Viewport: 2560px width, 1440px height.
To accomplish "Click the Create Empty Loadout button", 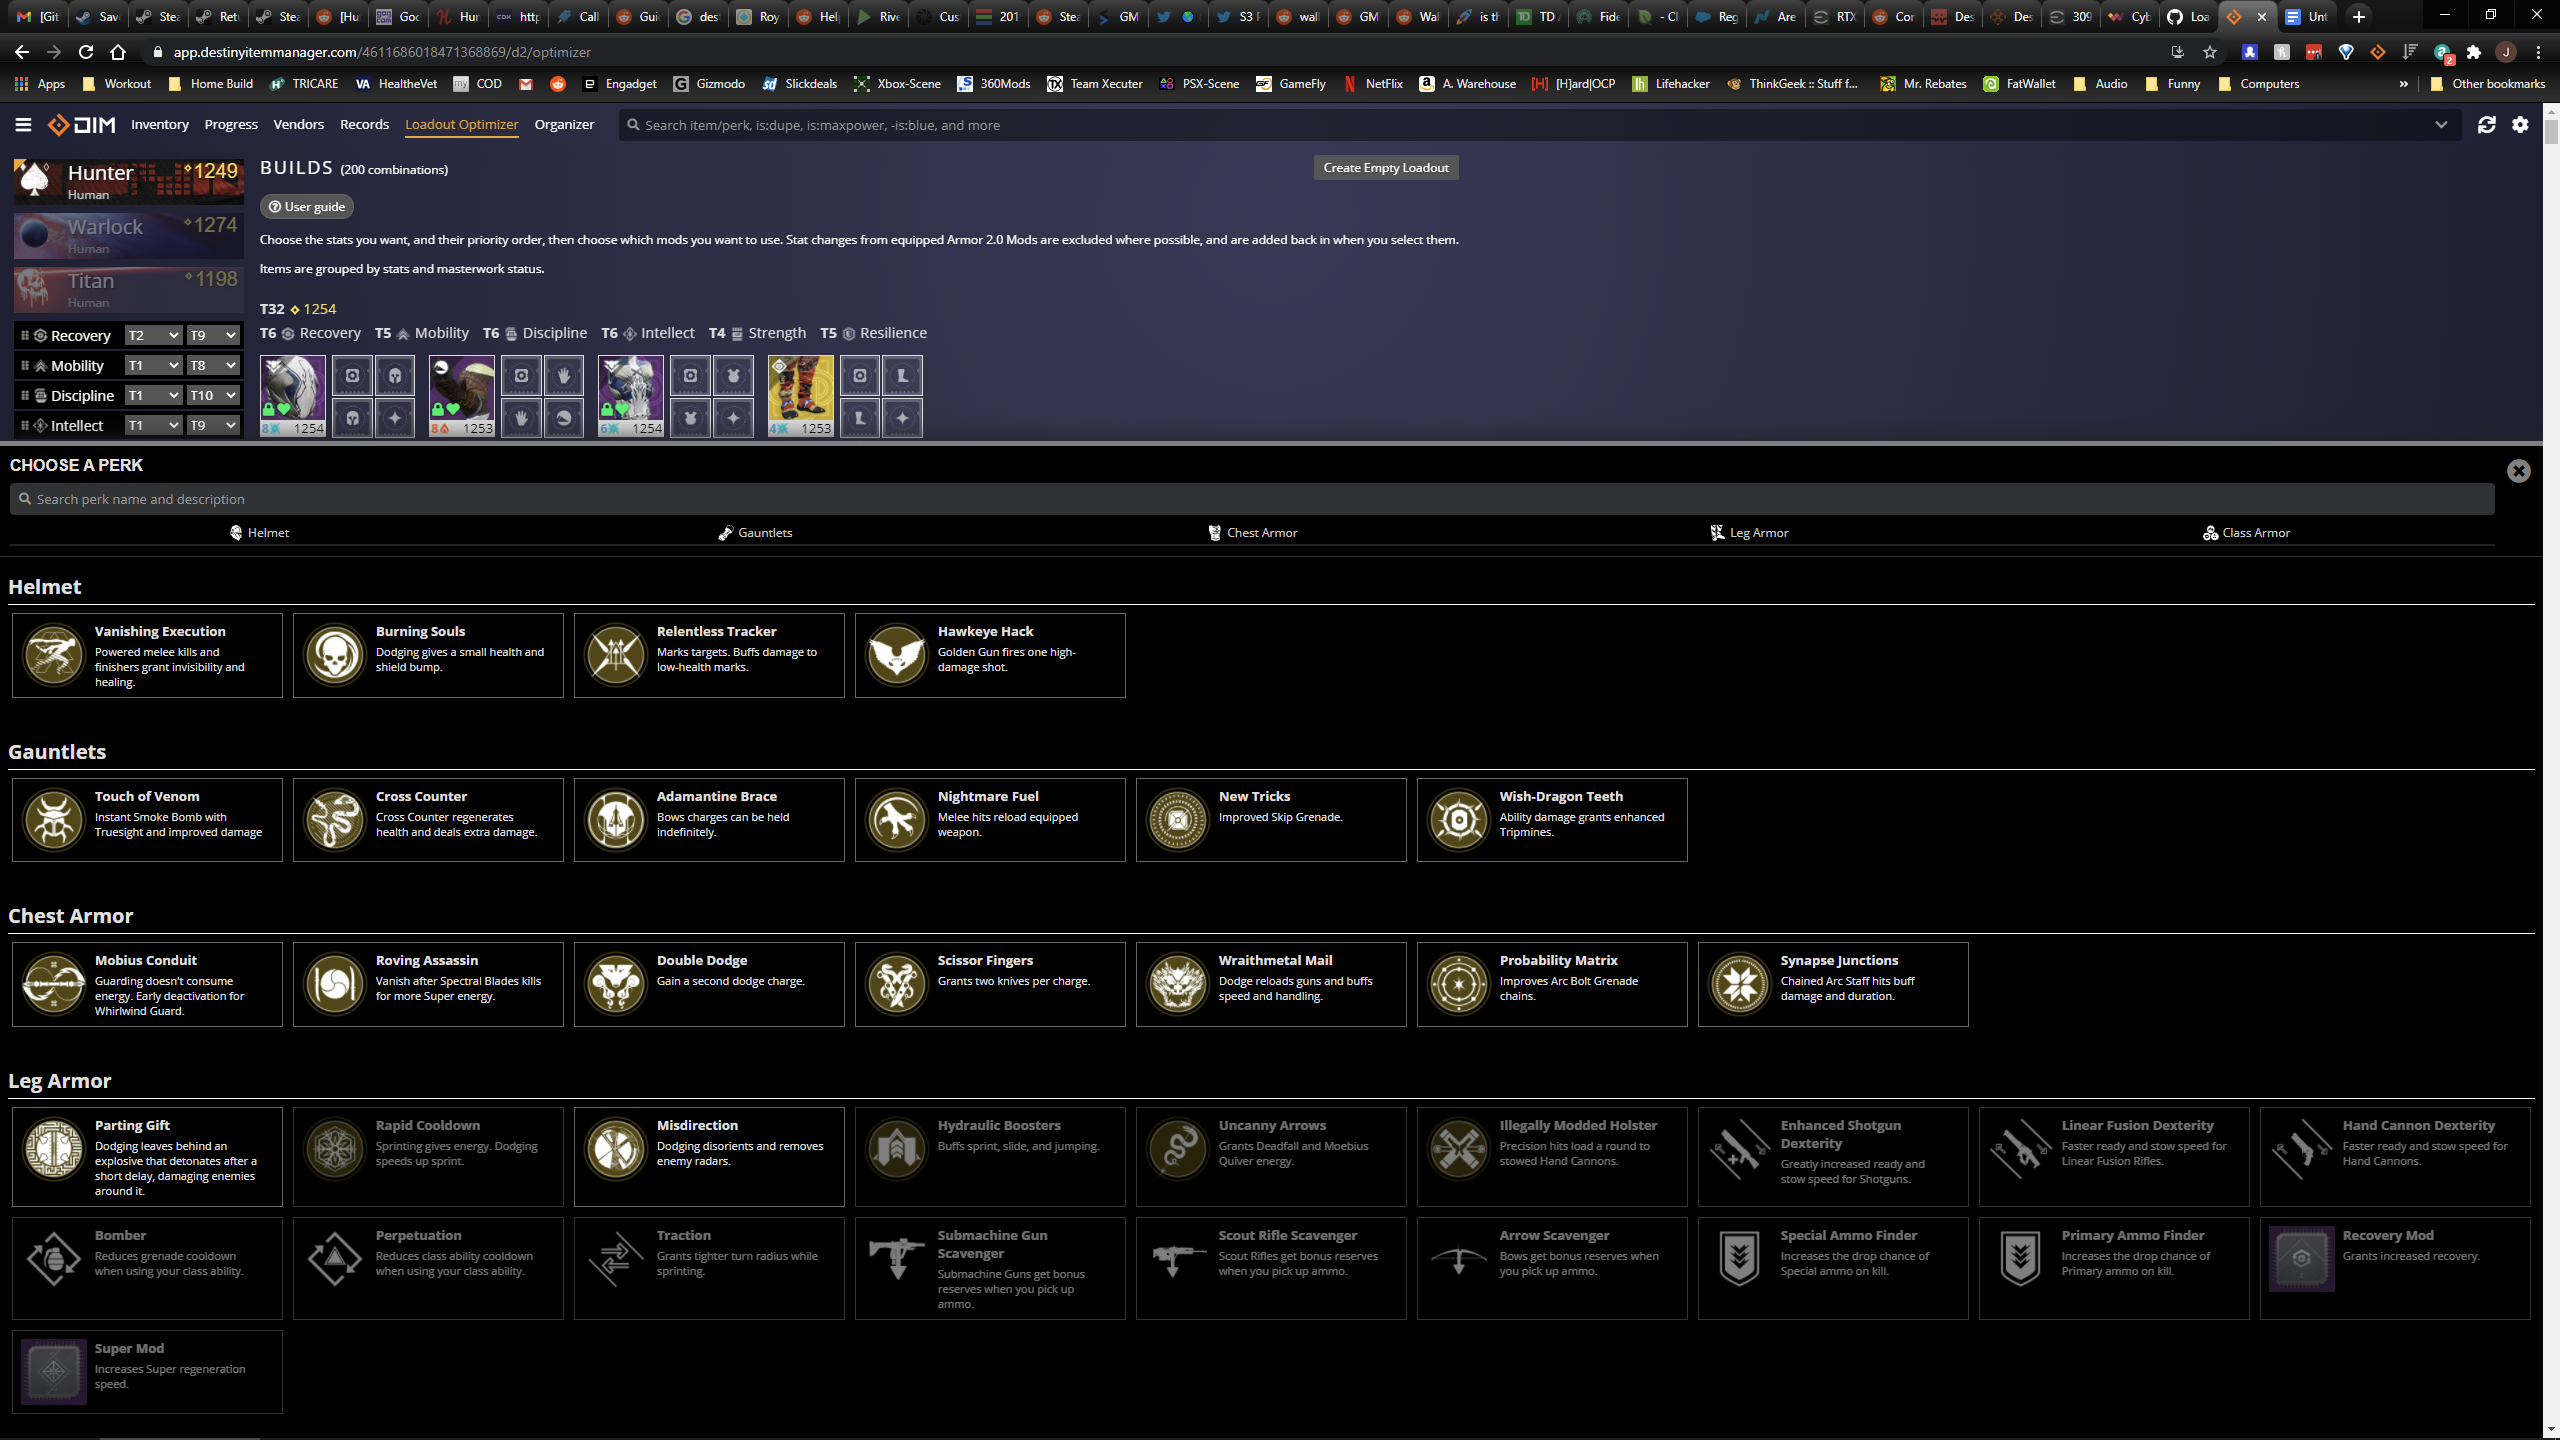I will click(x=1386, y=167).
